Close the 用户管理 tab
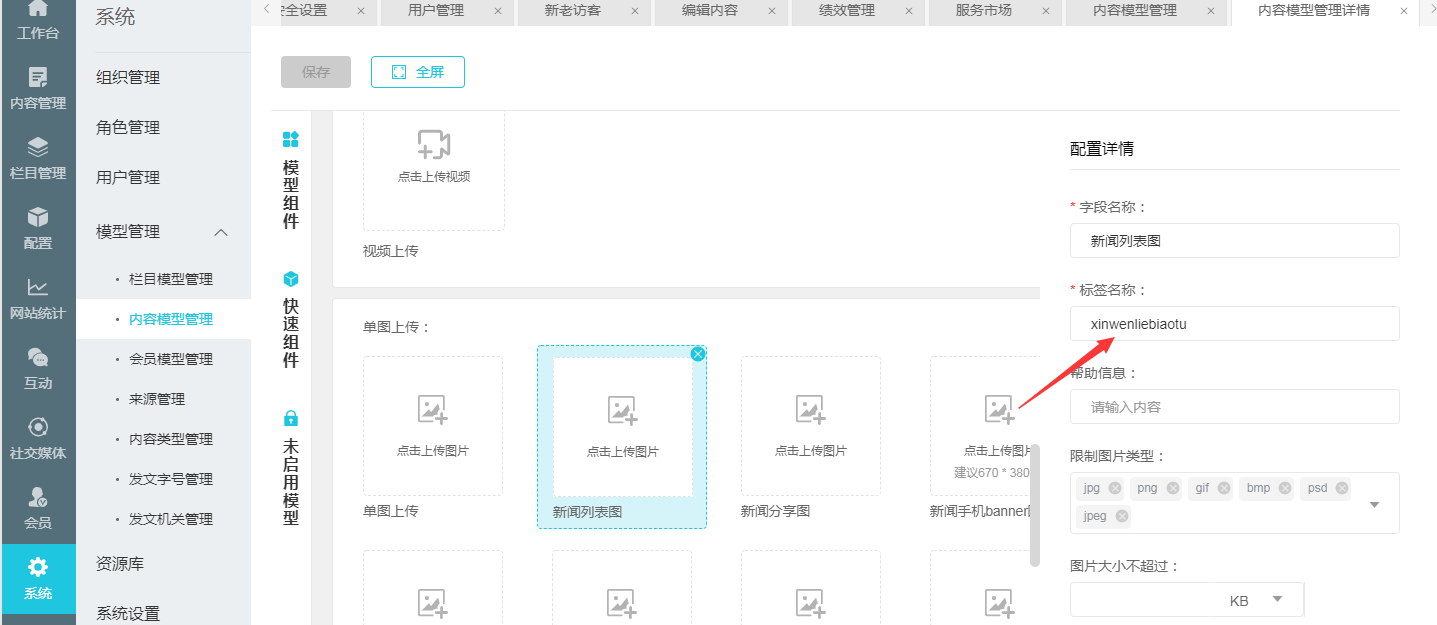 [x=498, y=11]
